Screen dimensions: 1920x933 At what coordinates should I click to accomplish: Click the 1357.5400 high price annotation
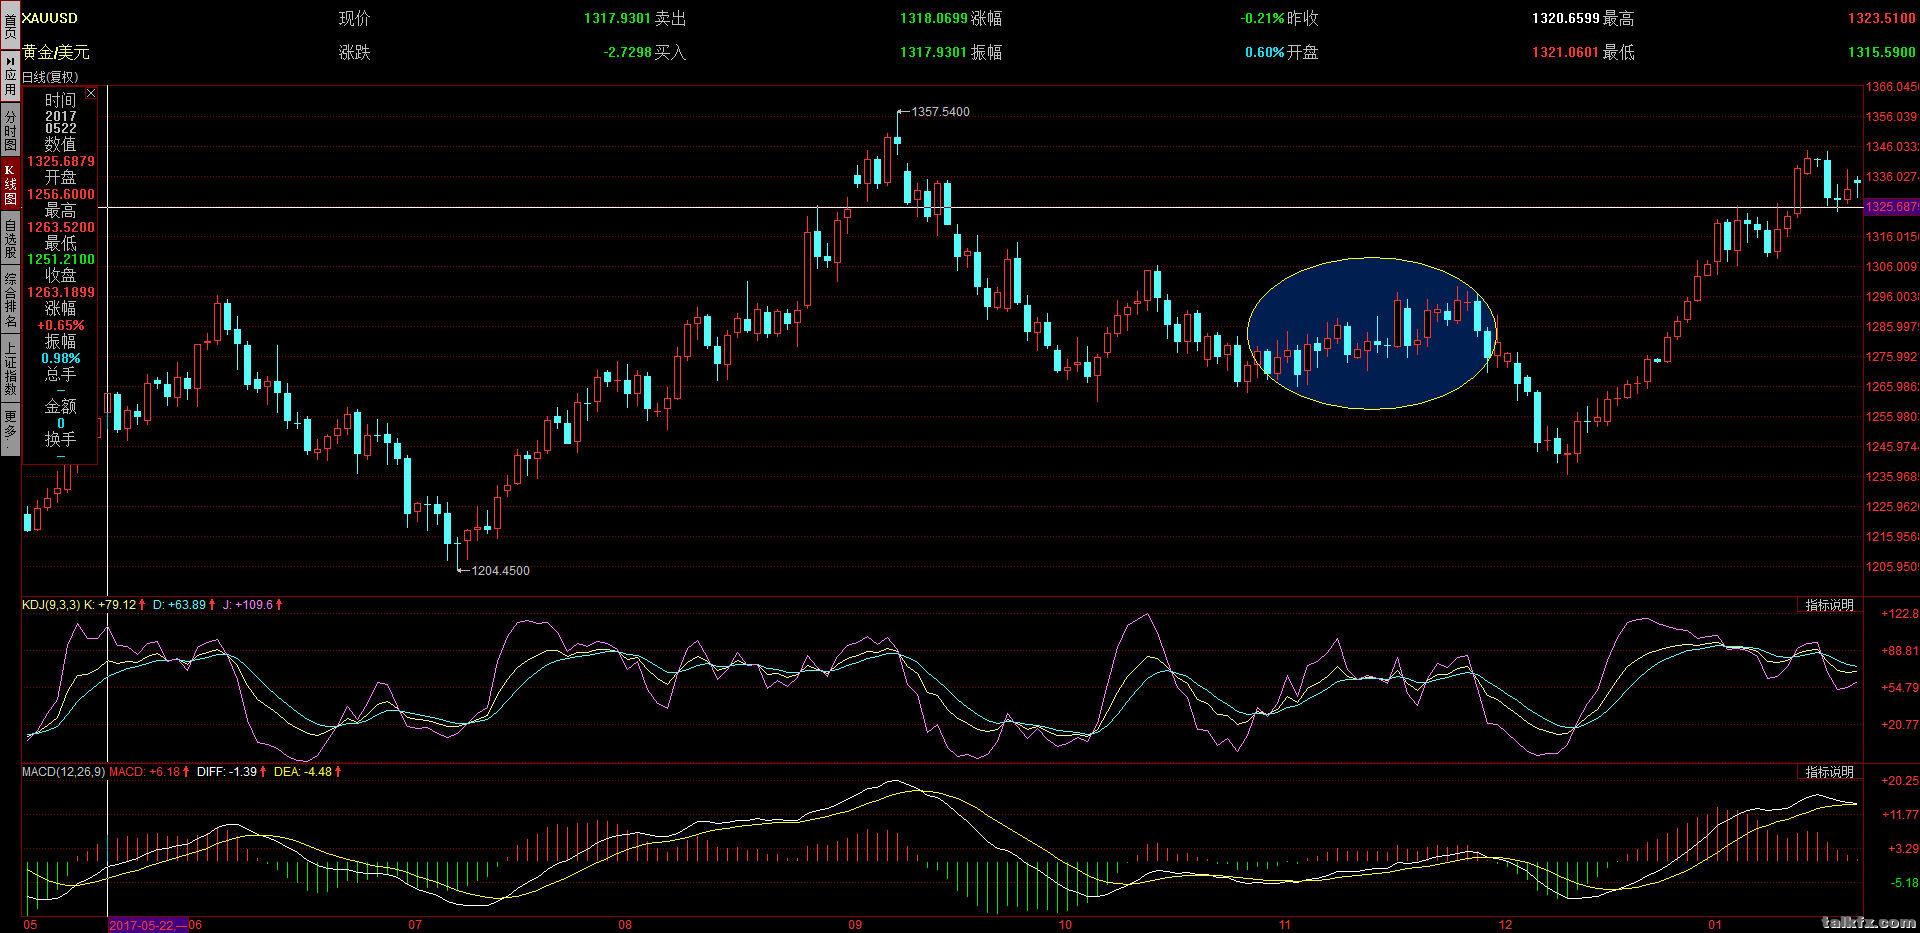click(940, 112)
